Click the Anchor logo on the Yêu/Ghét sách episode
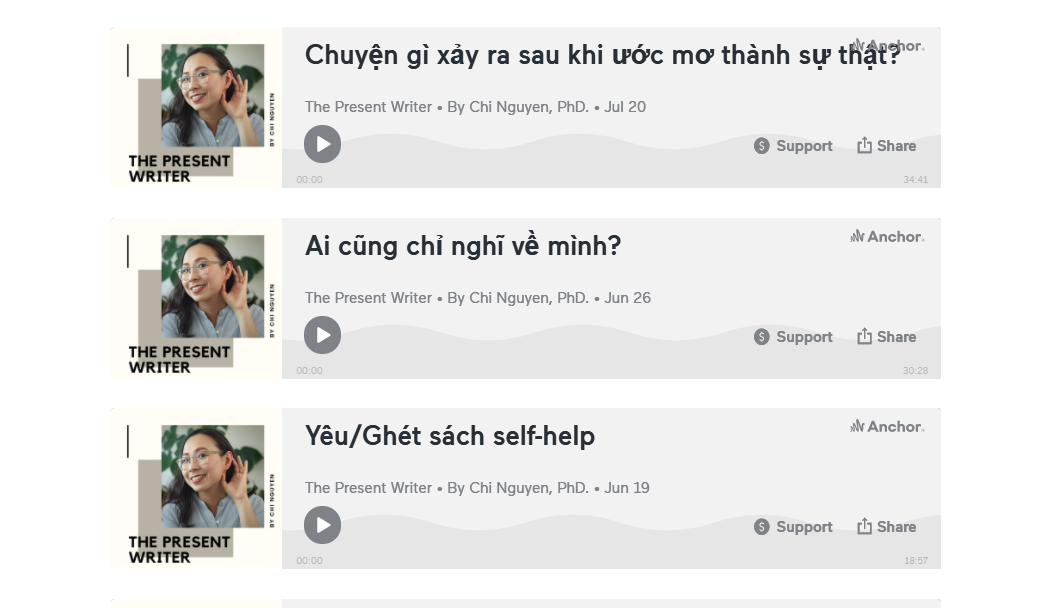This screenshot has height=608, width=1060. [x=886, y=426]
